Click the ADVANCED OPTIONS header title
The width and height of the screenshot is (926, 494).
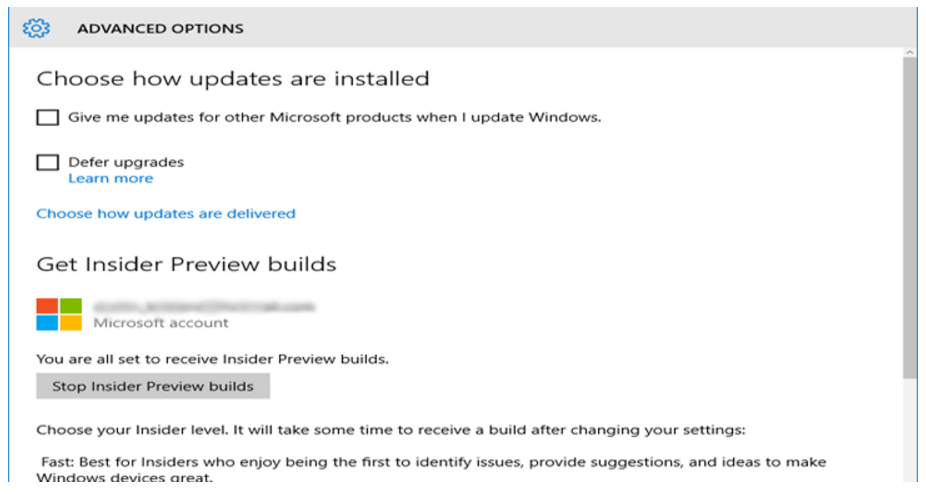point(160,28)
